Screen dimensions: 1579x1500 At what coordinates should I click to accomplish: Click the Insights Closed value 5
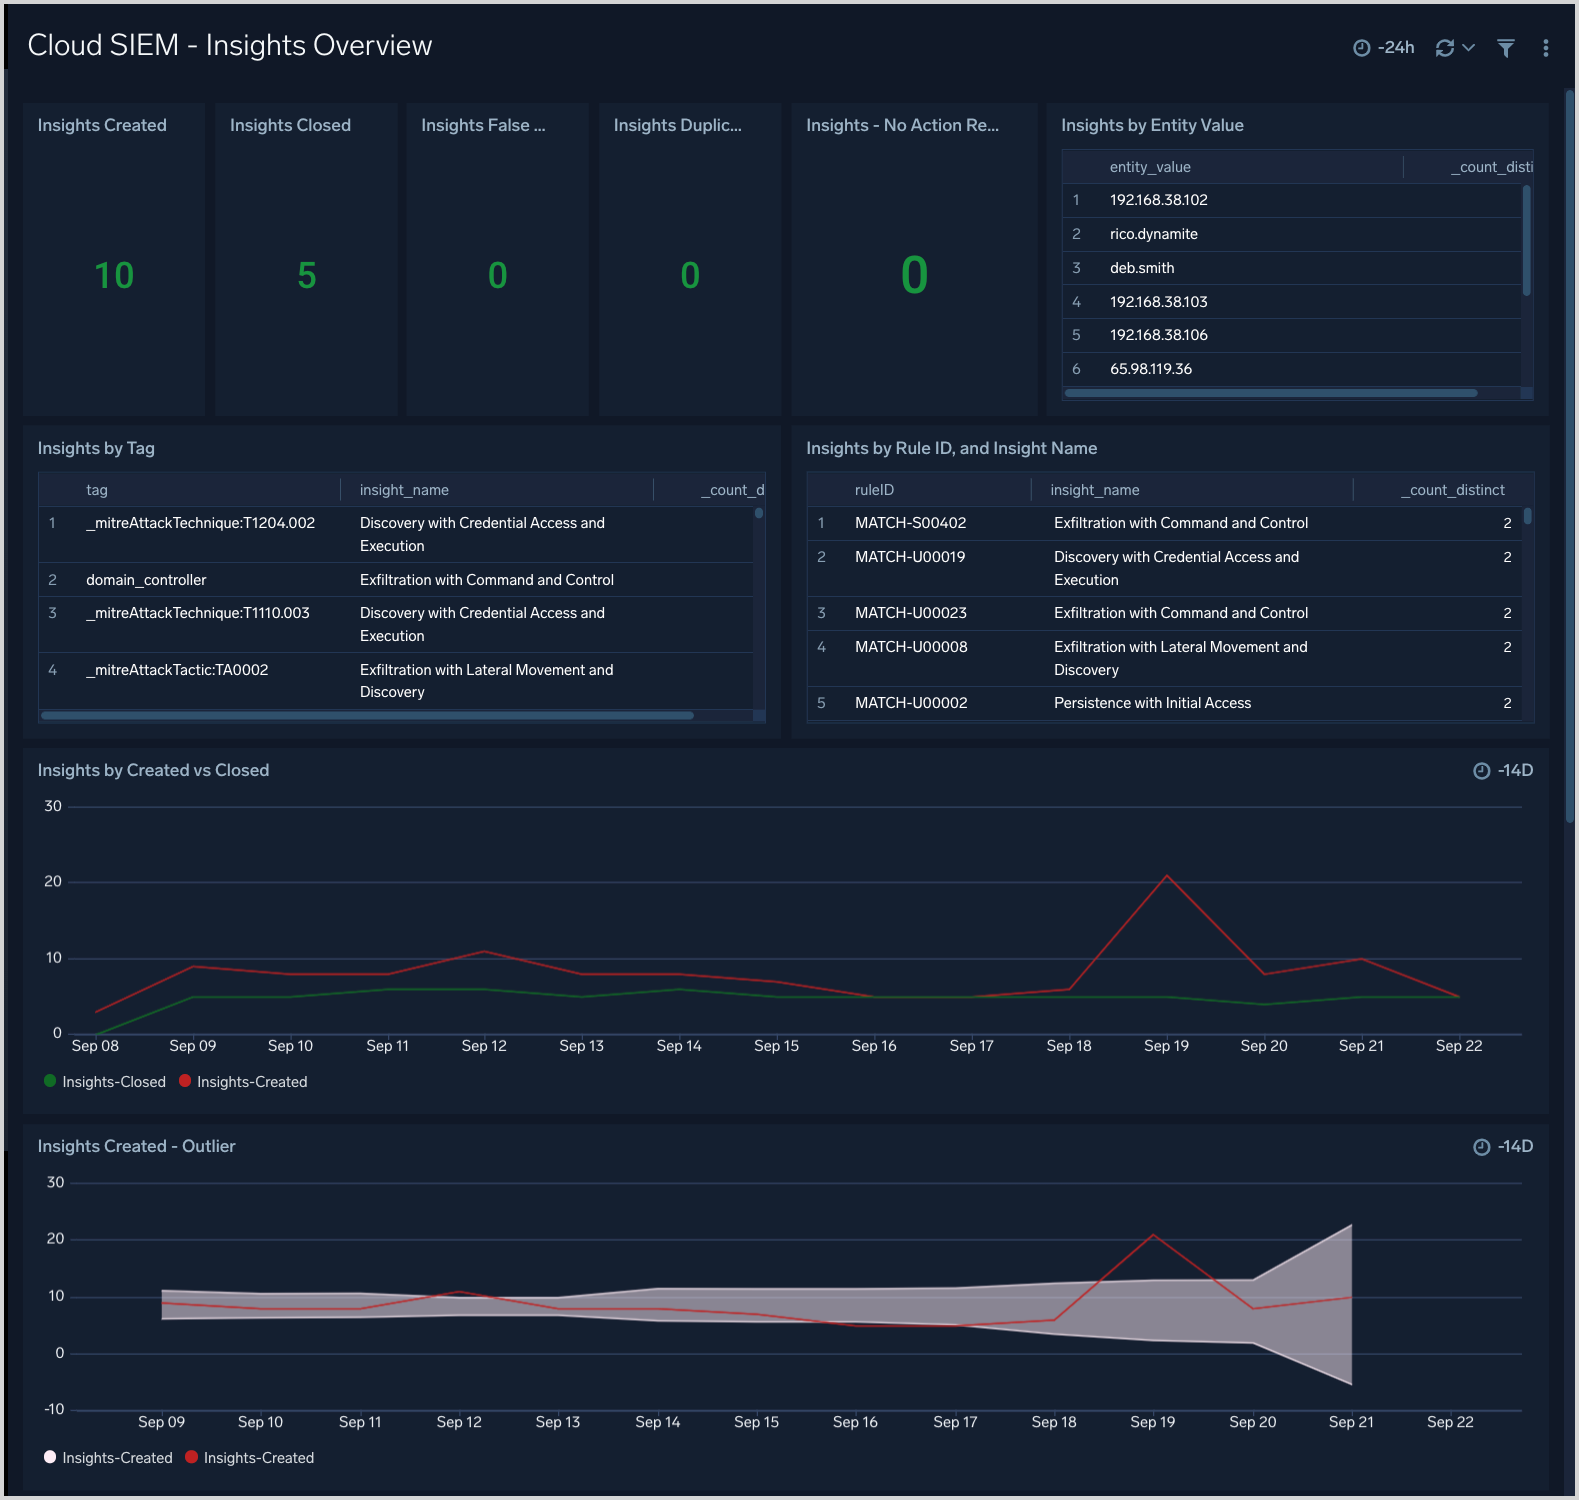tap(306, 276)
